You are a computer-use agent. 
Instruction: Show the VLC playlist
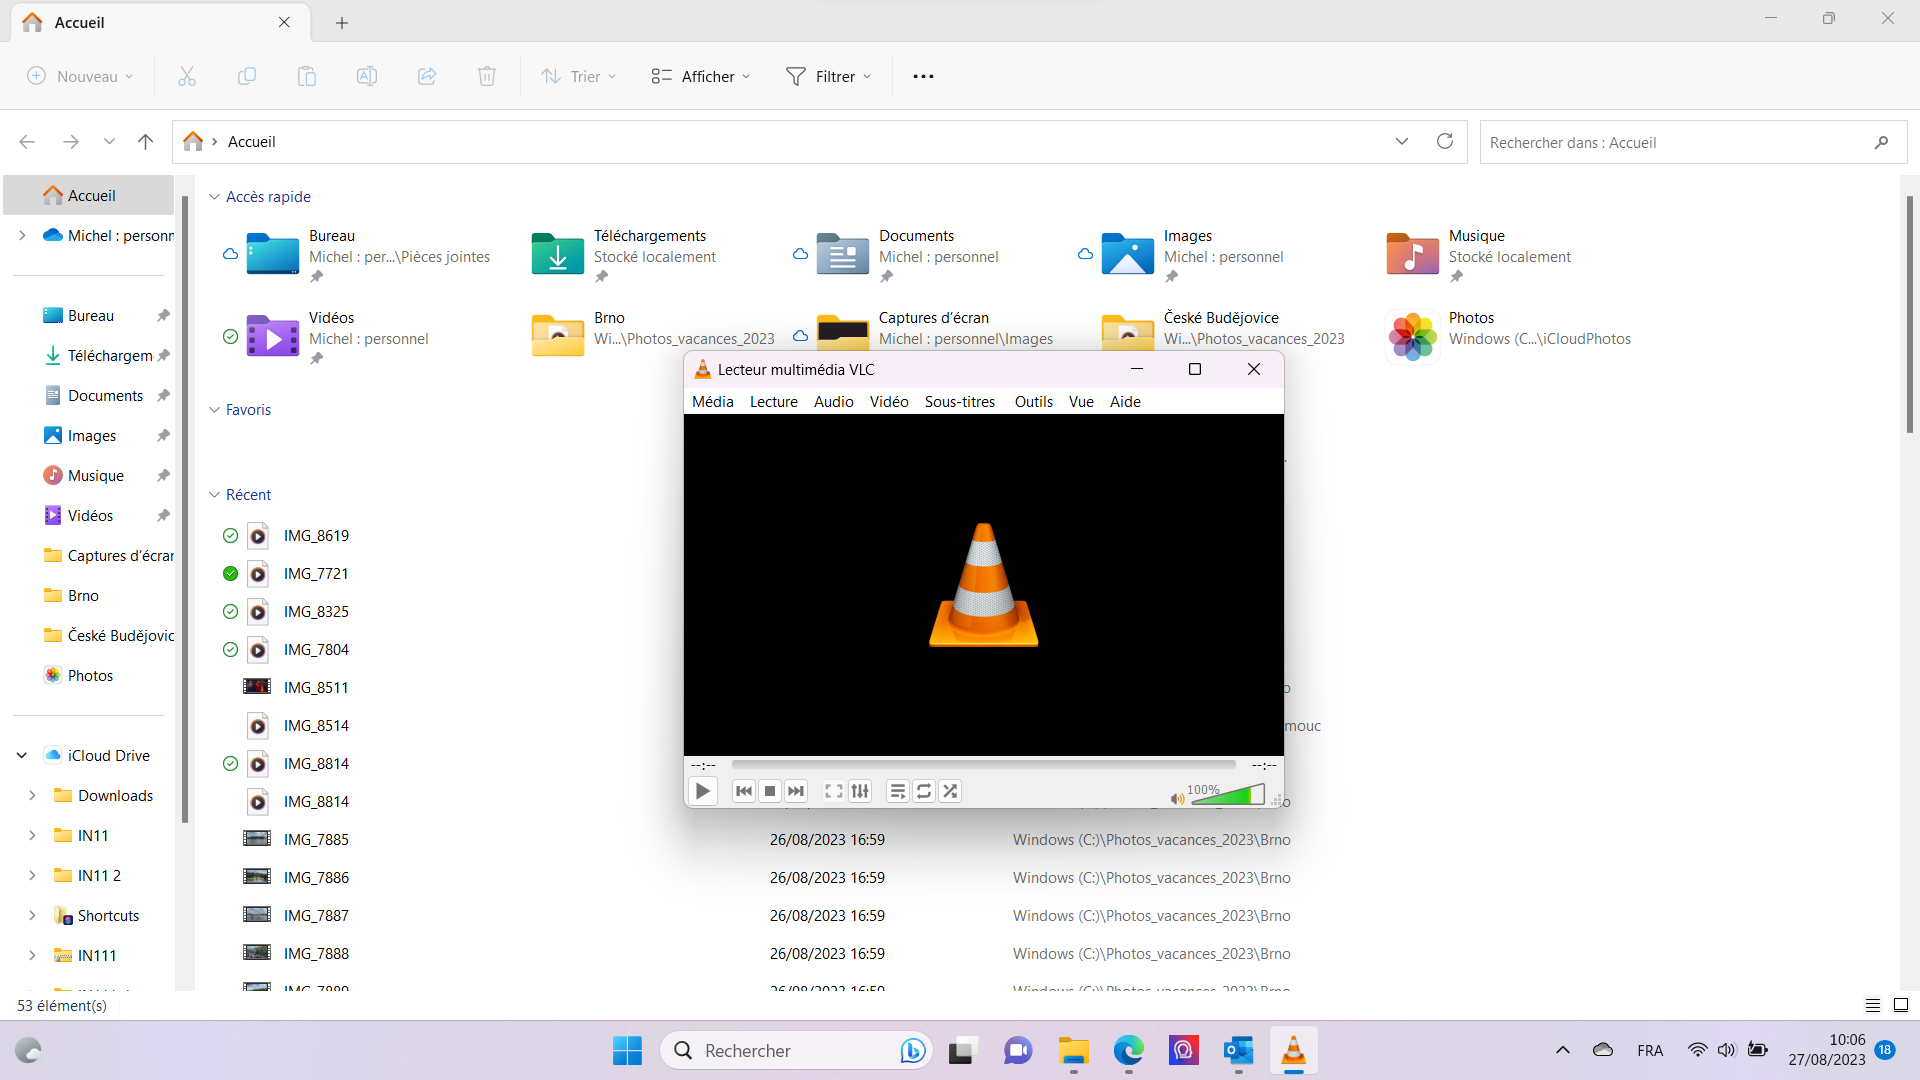tap(897, 791)
